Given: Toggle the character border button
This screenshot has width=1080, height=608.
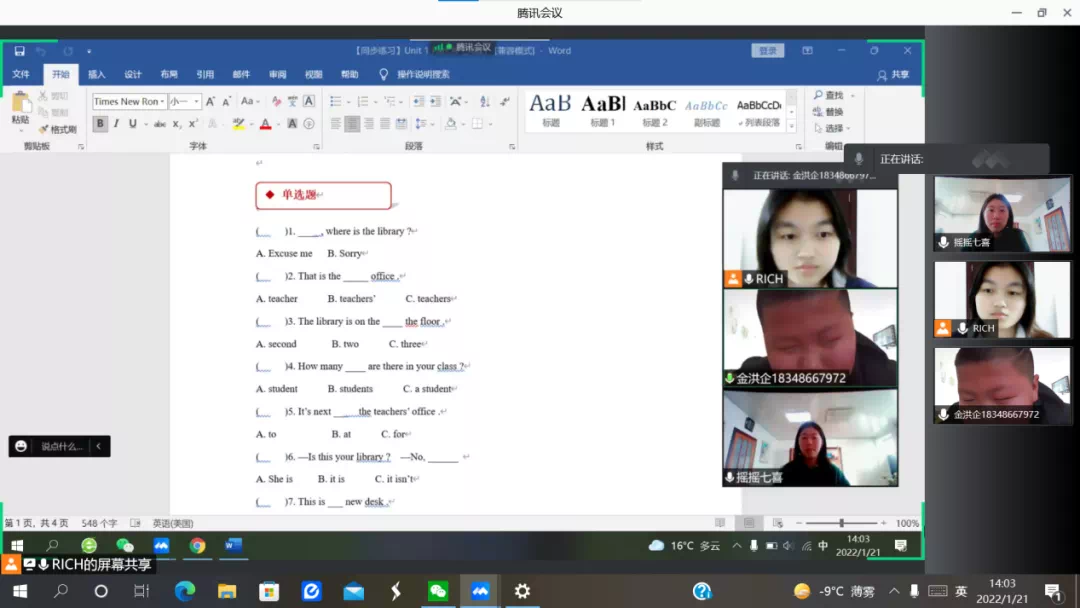Looking at the screenshot, I should click(x=309, y=101).
